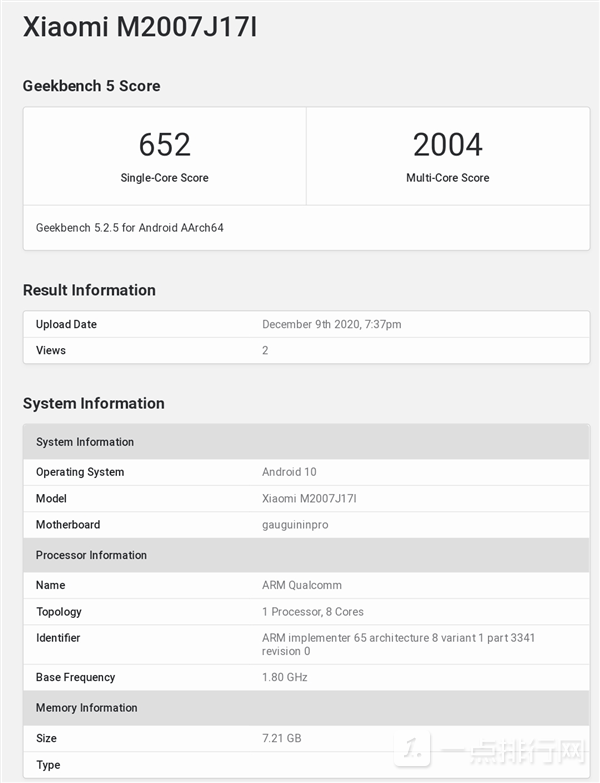
Task: Click the 7.21 GB memory size value
Action: coord(281,738)
